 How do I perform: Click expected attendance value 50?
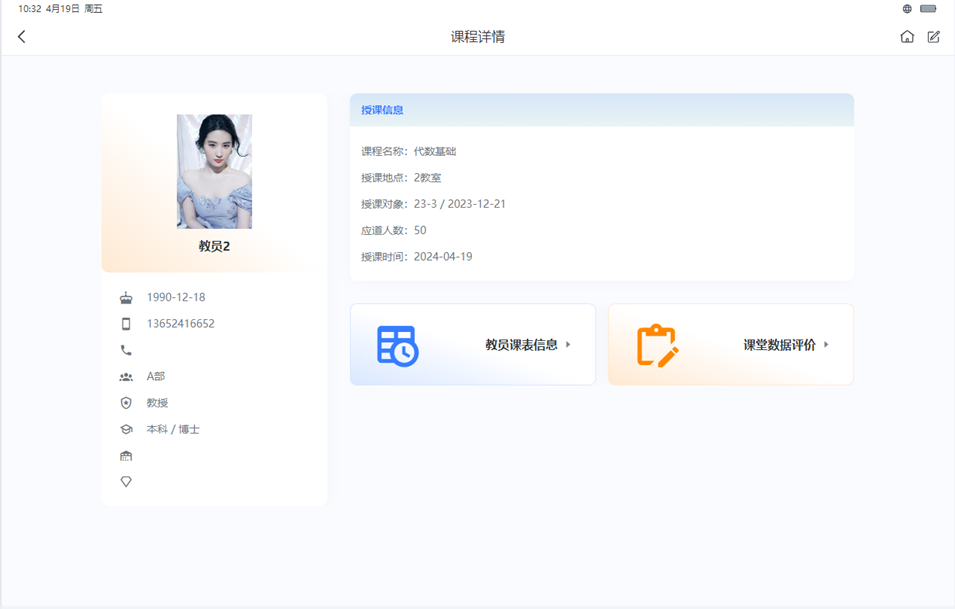coord(420,230)
